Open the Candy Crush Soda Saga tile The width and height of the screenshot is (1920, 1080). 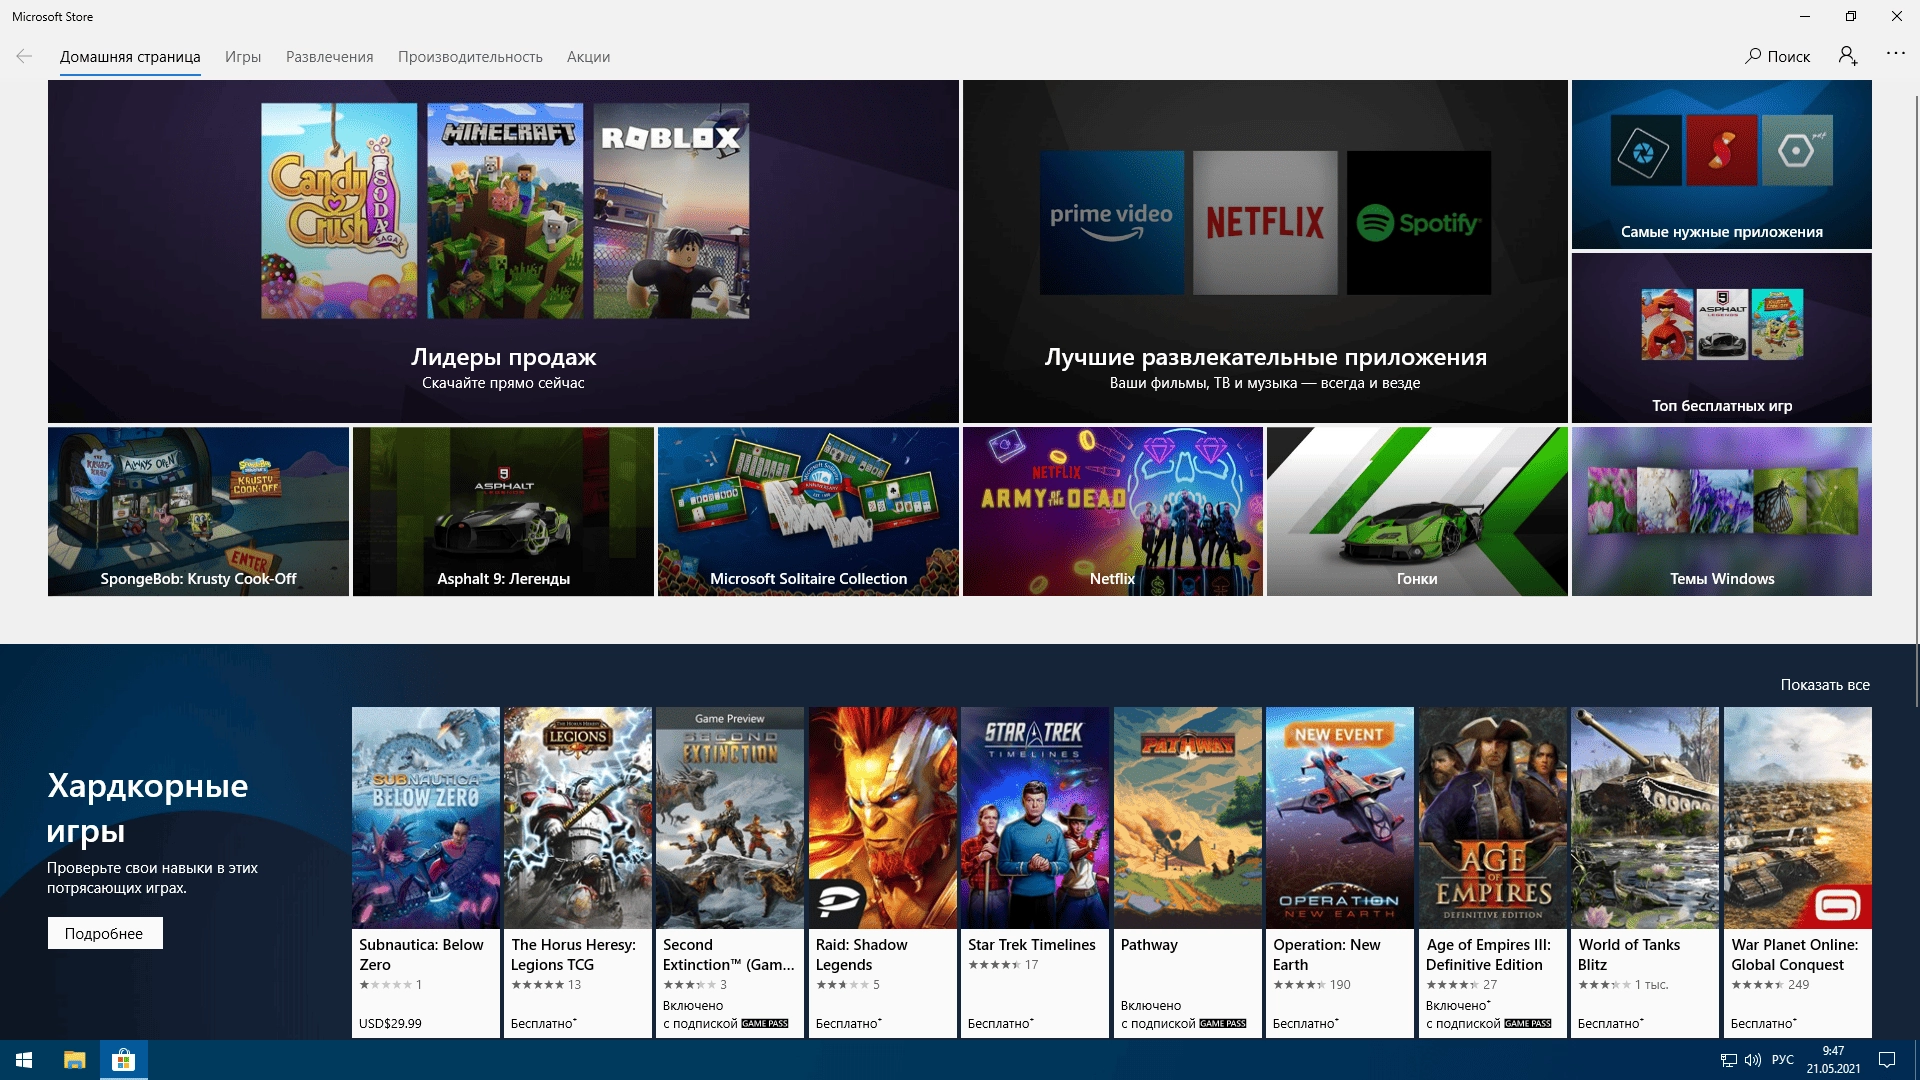pyautogui.click(x=339, y=211)
